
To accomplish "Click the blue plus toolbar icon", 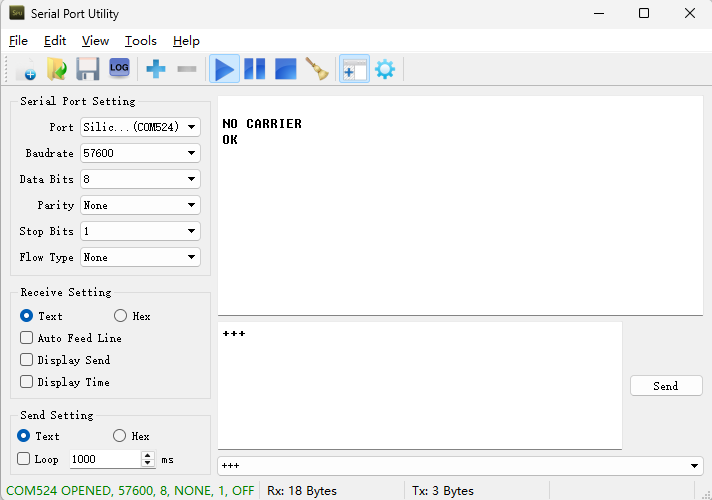I will 156,69.
